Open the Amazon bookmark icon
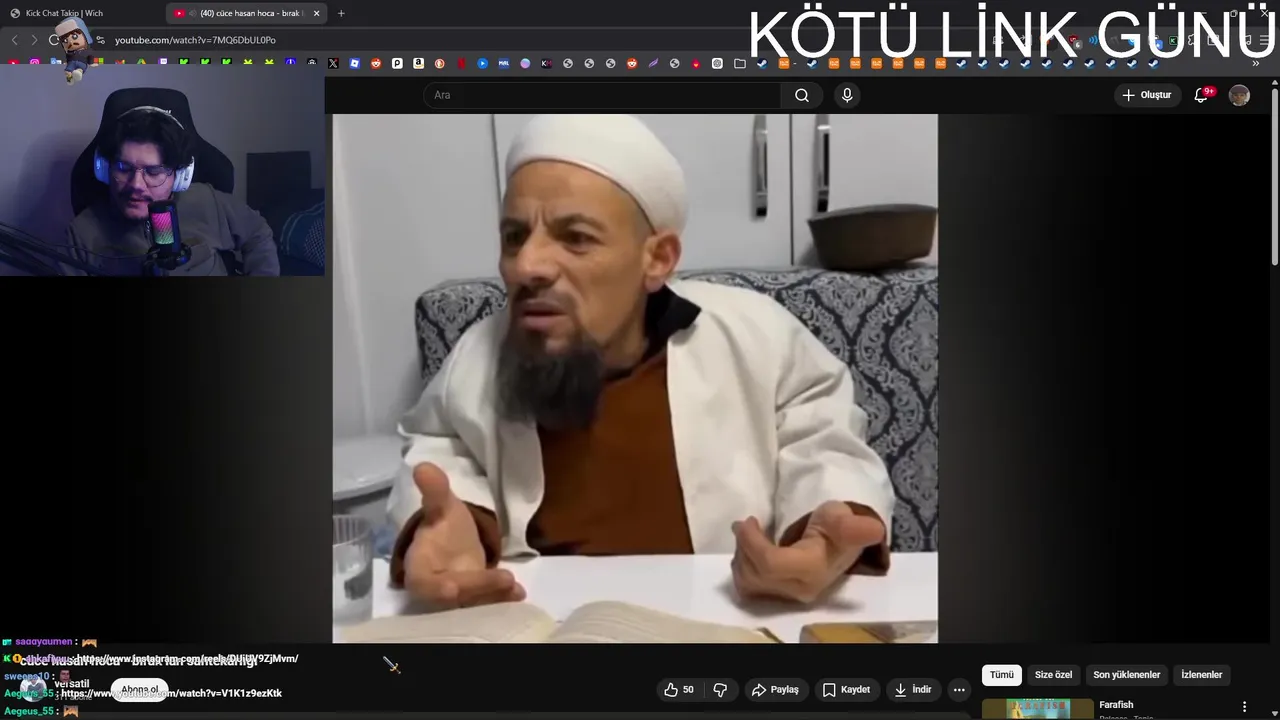Viewport: 1280px width, 720px height. click(418, 63)
